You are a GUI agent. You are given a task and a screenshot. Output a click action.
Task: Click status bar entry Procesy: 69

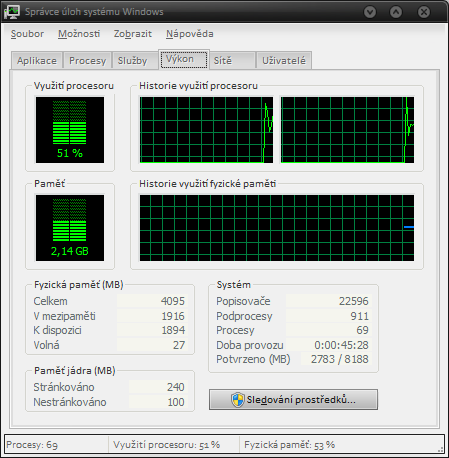[x=32, y=445]
